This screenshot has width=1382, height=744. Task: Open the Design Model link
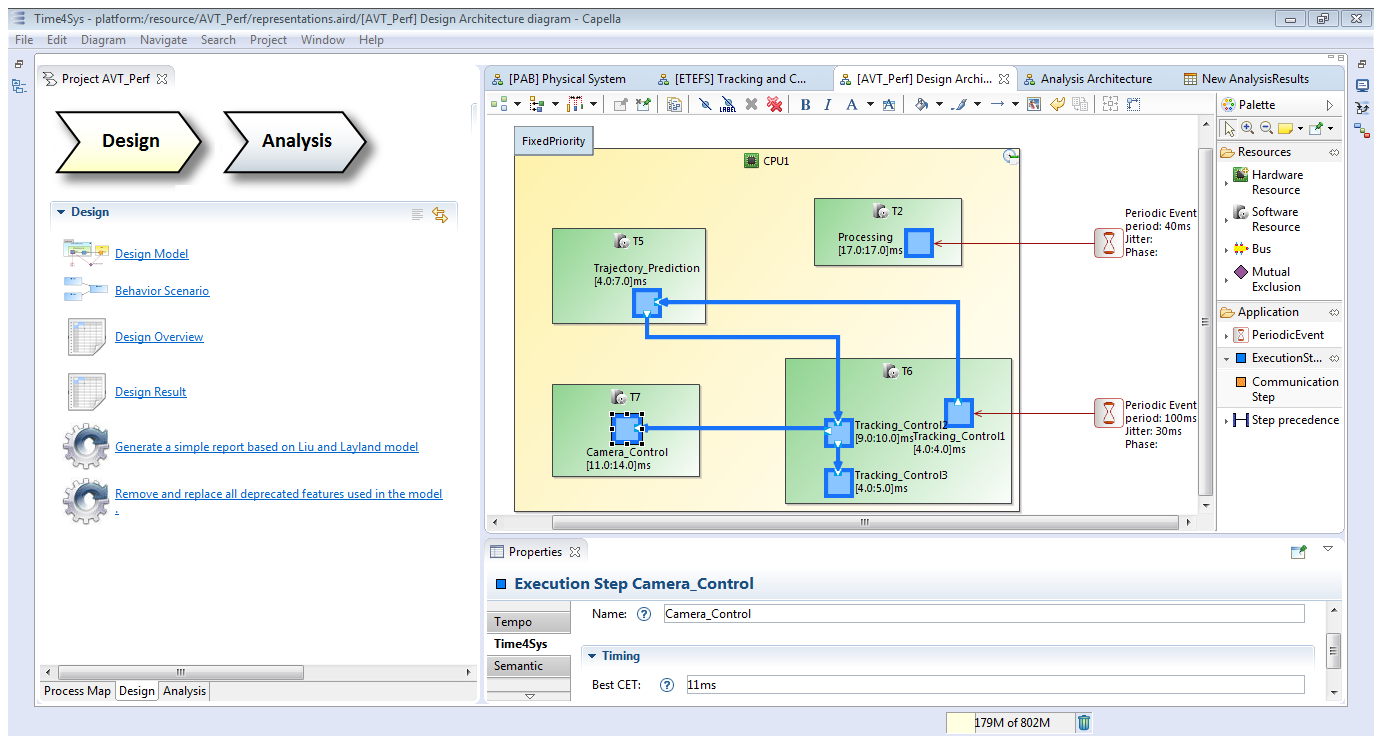pyautogui.click(x=151, y=254)
